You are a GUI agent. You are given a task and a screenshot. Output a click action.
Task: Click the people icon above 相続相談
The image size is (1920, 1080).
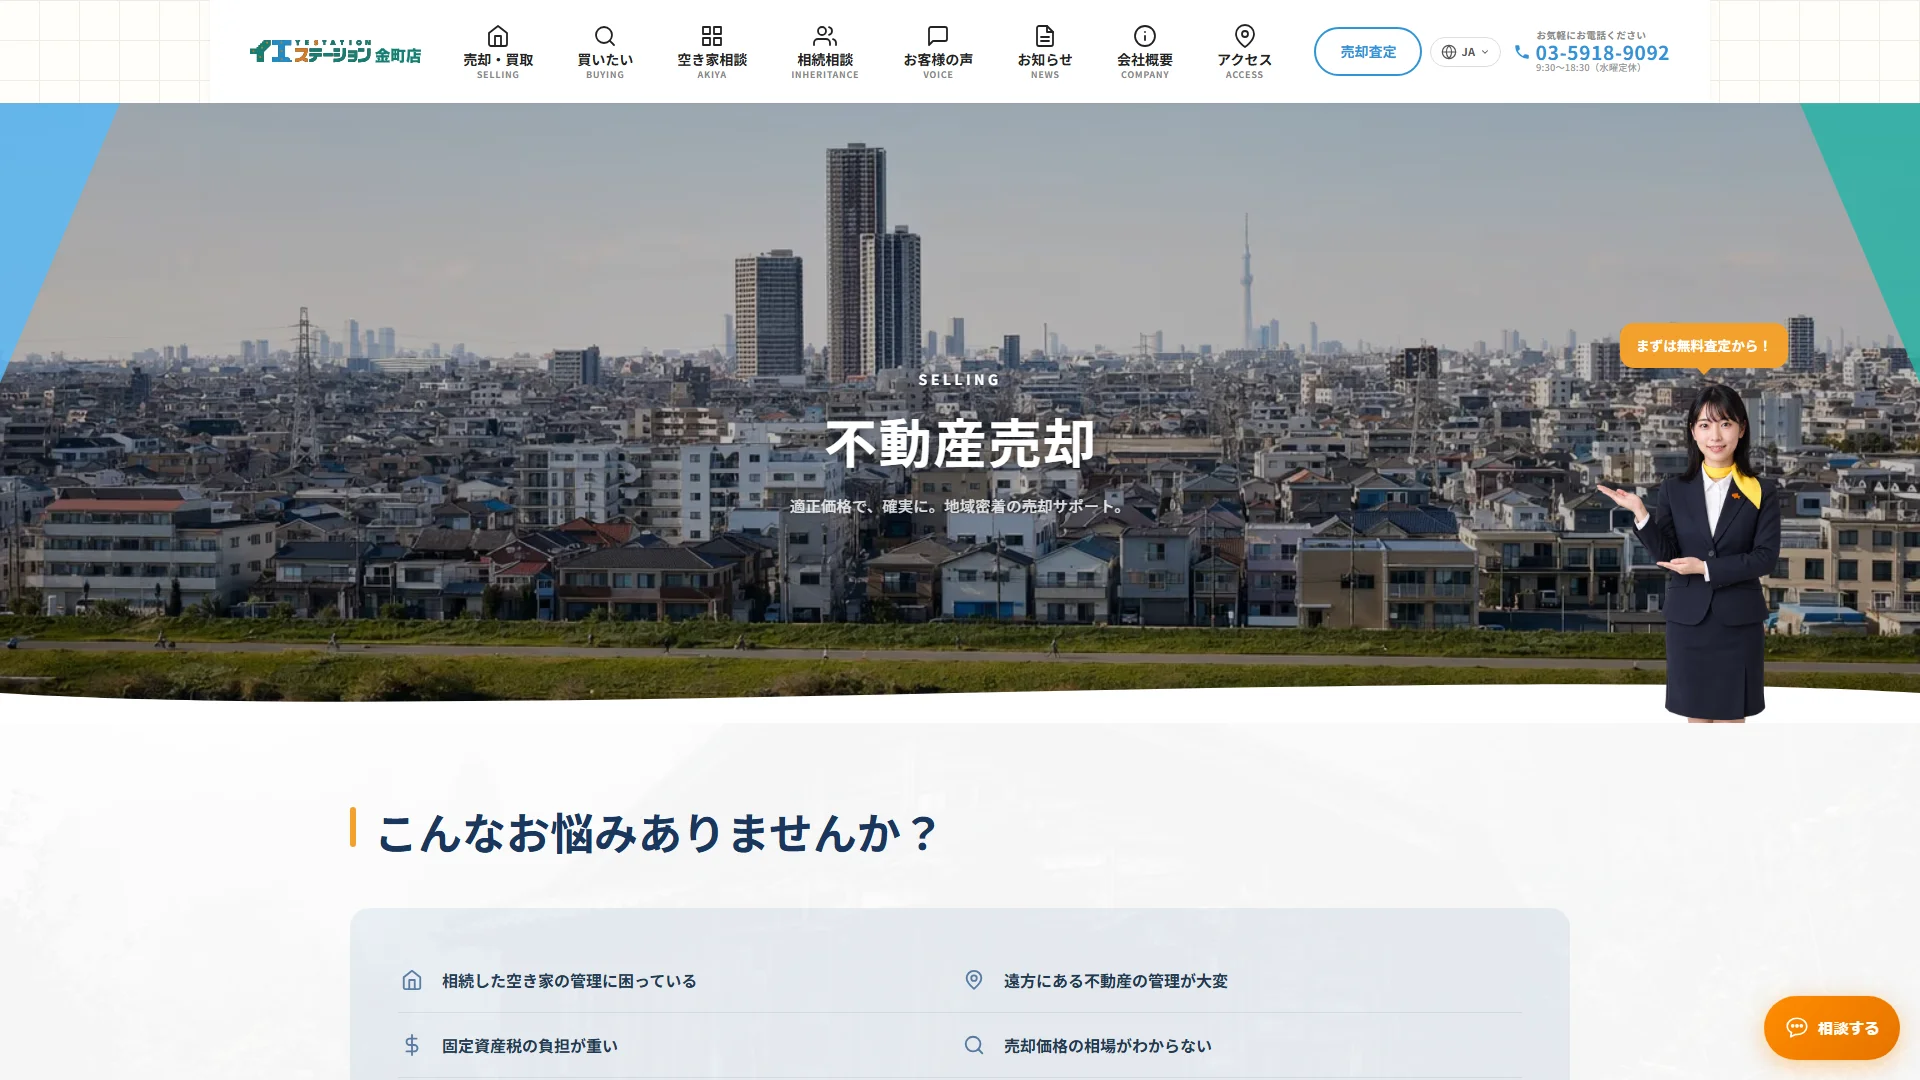pyautogui.click(x=825, y=36)
